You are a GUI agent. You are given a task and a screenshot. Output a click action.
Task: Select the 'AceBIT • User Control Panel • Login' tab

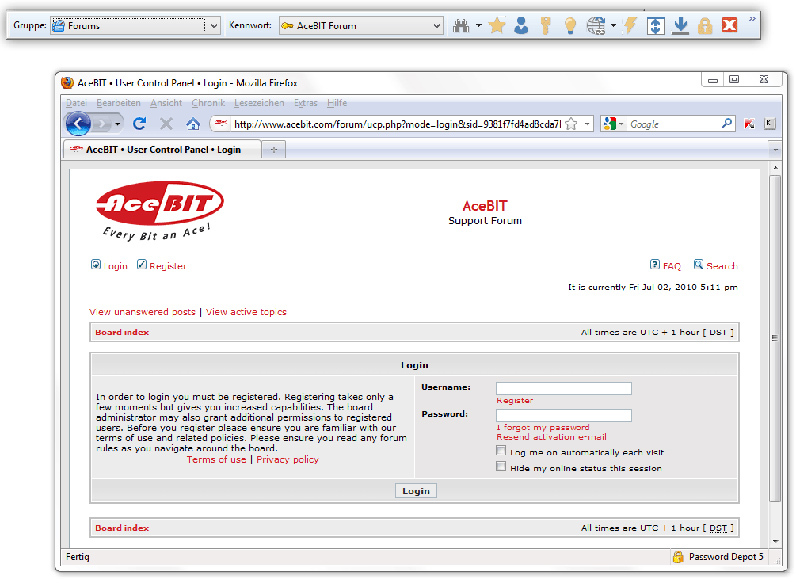(162, 149)
